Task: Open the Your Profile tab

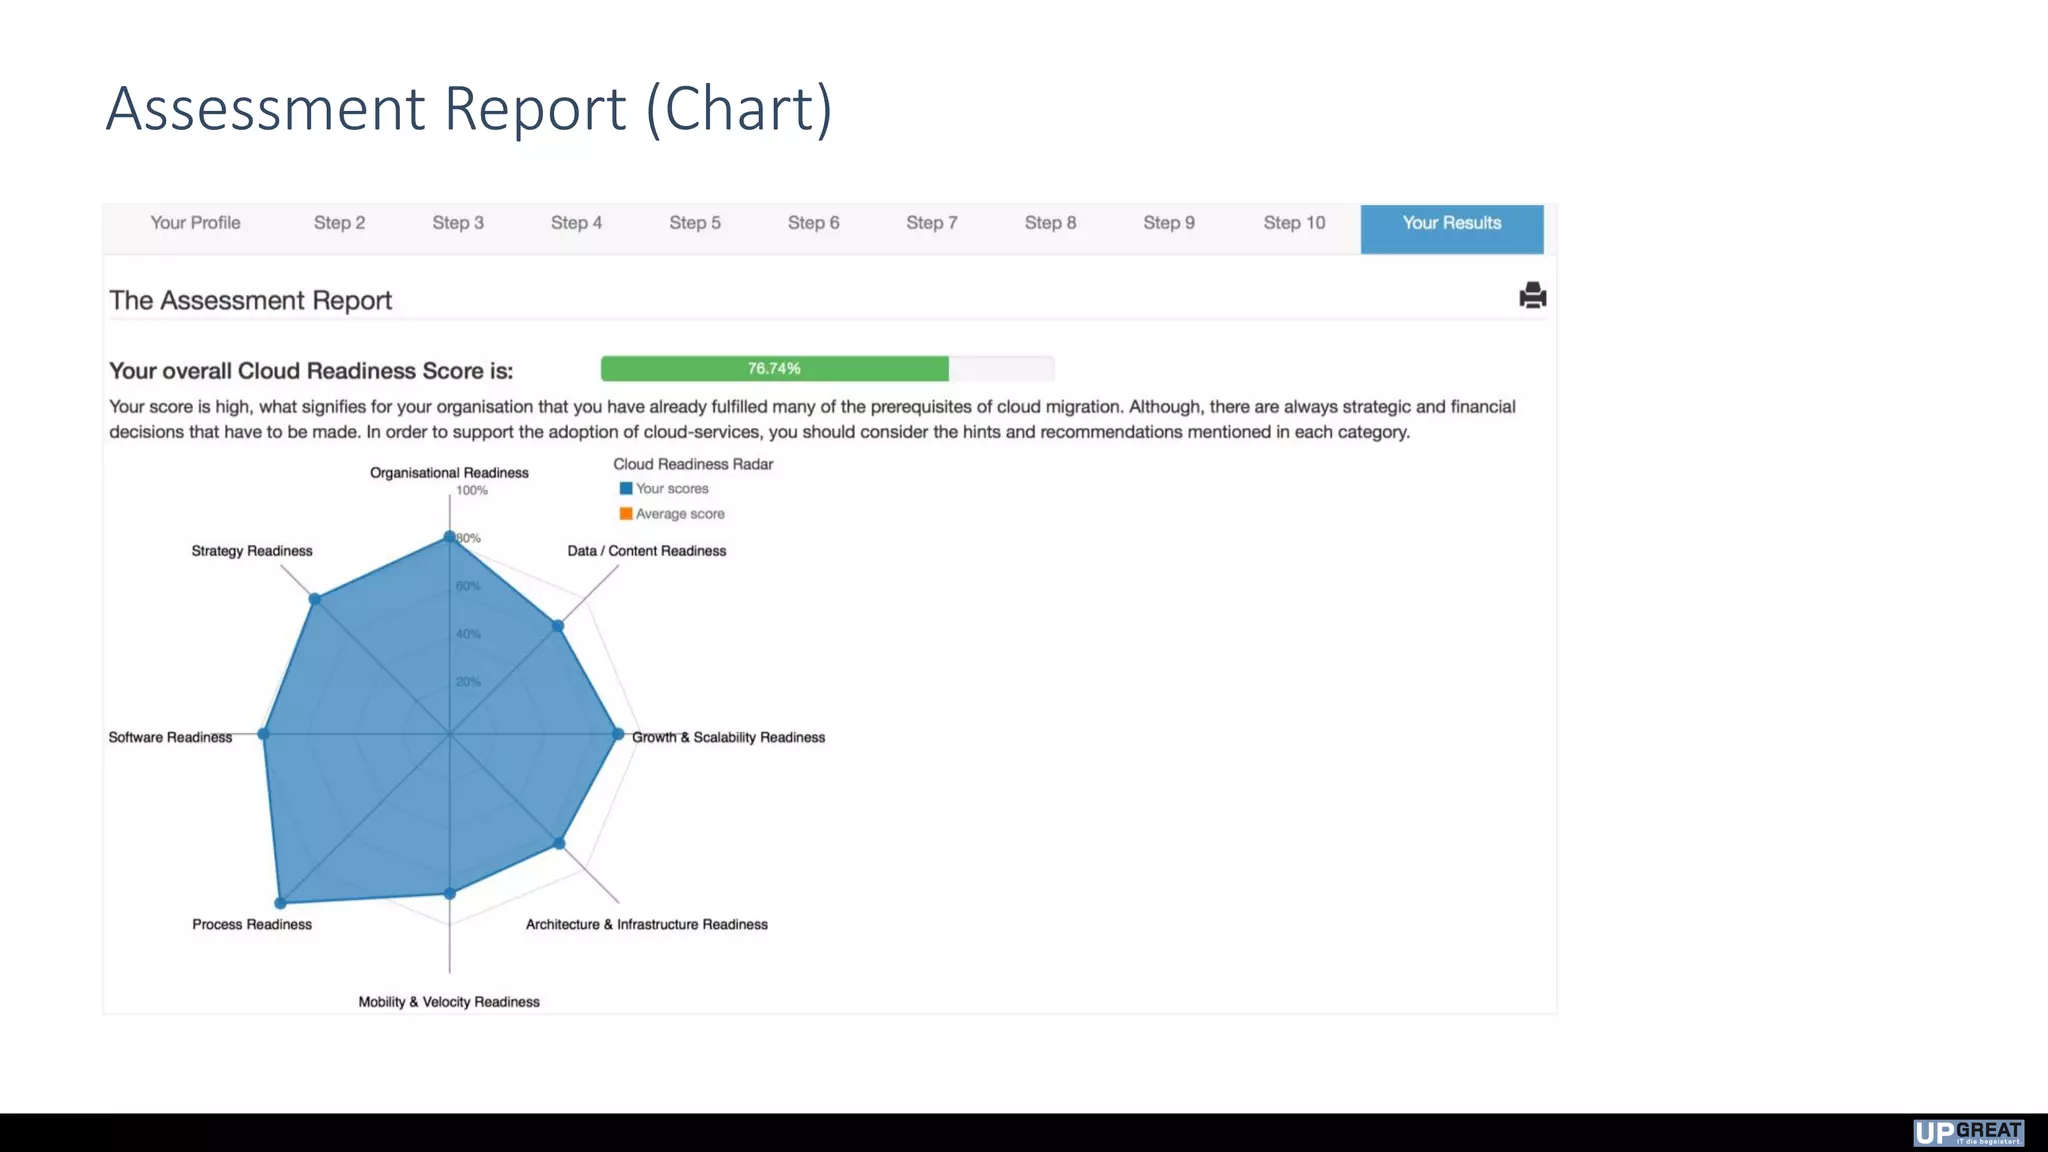Action: point(195,223)
